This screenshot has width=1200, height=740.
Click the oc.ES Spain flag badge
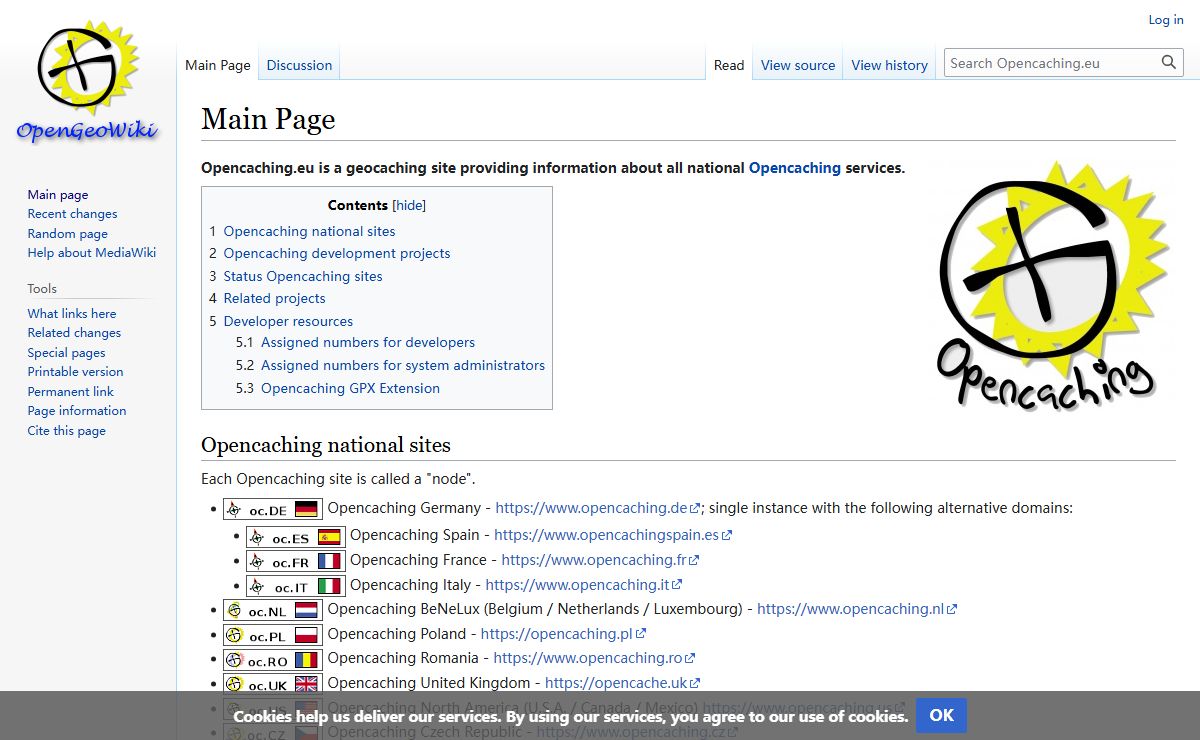[x=296, y=537]
